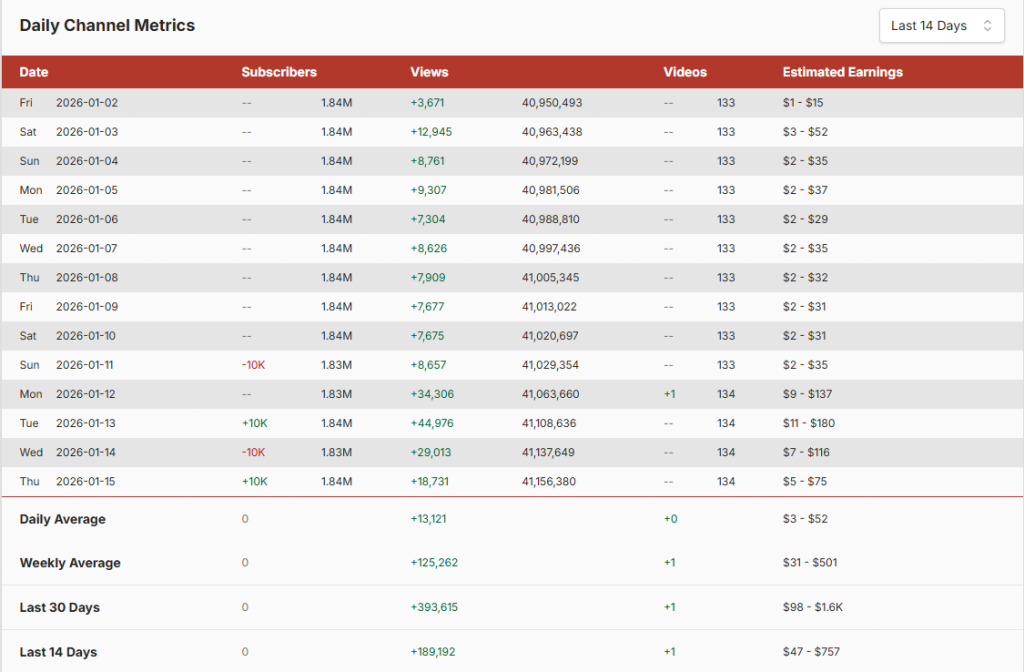This screenshot has width=1024, height=672.
Task: Select the Daily Average summary row label
Action: 62,519
